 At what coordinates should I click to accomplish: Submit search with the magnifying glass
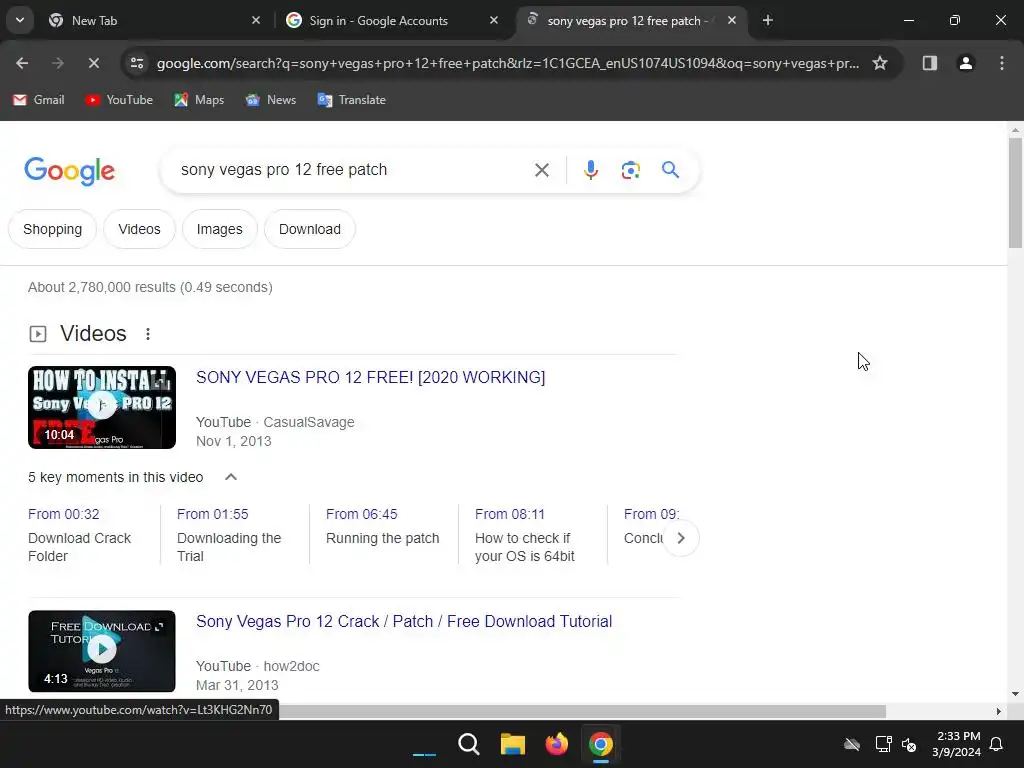[670, 170]
